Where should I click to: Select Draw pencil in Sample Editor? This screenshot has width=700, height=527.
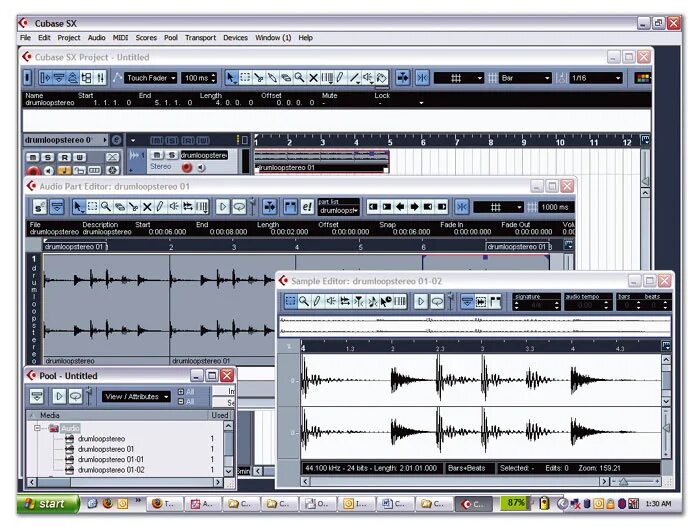click(x=317, y=301)
